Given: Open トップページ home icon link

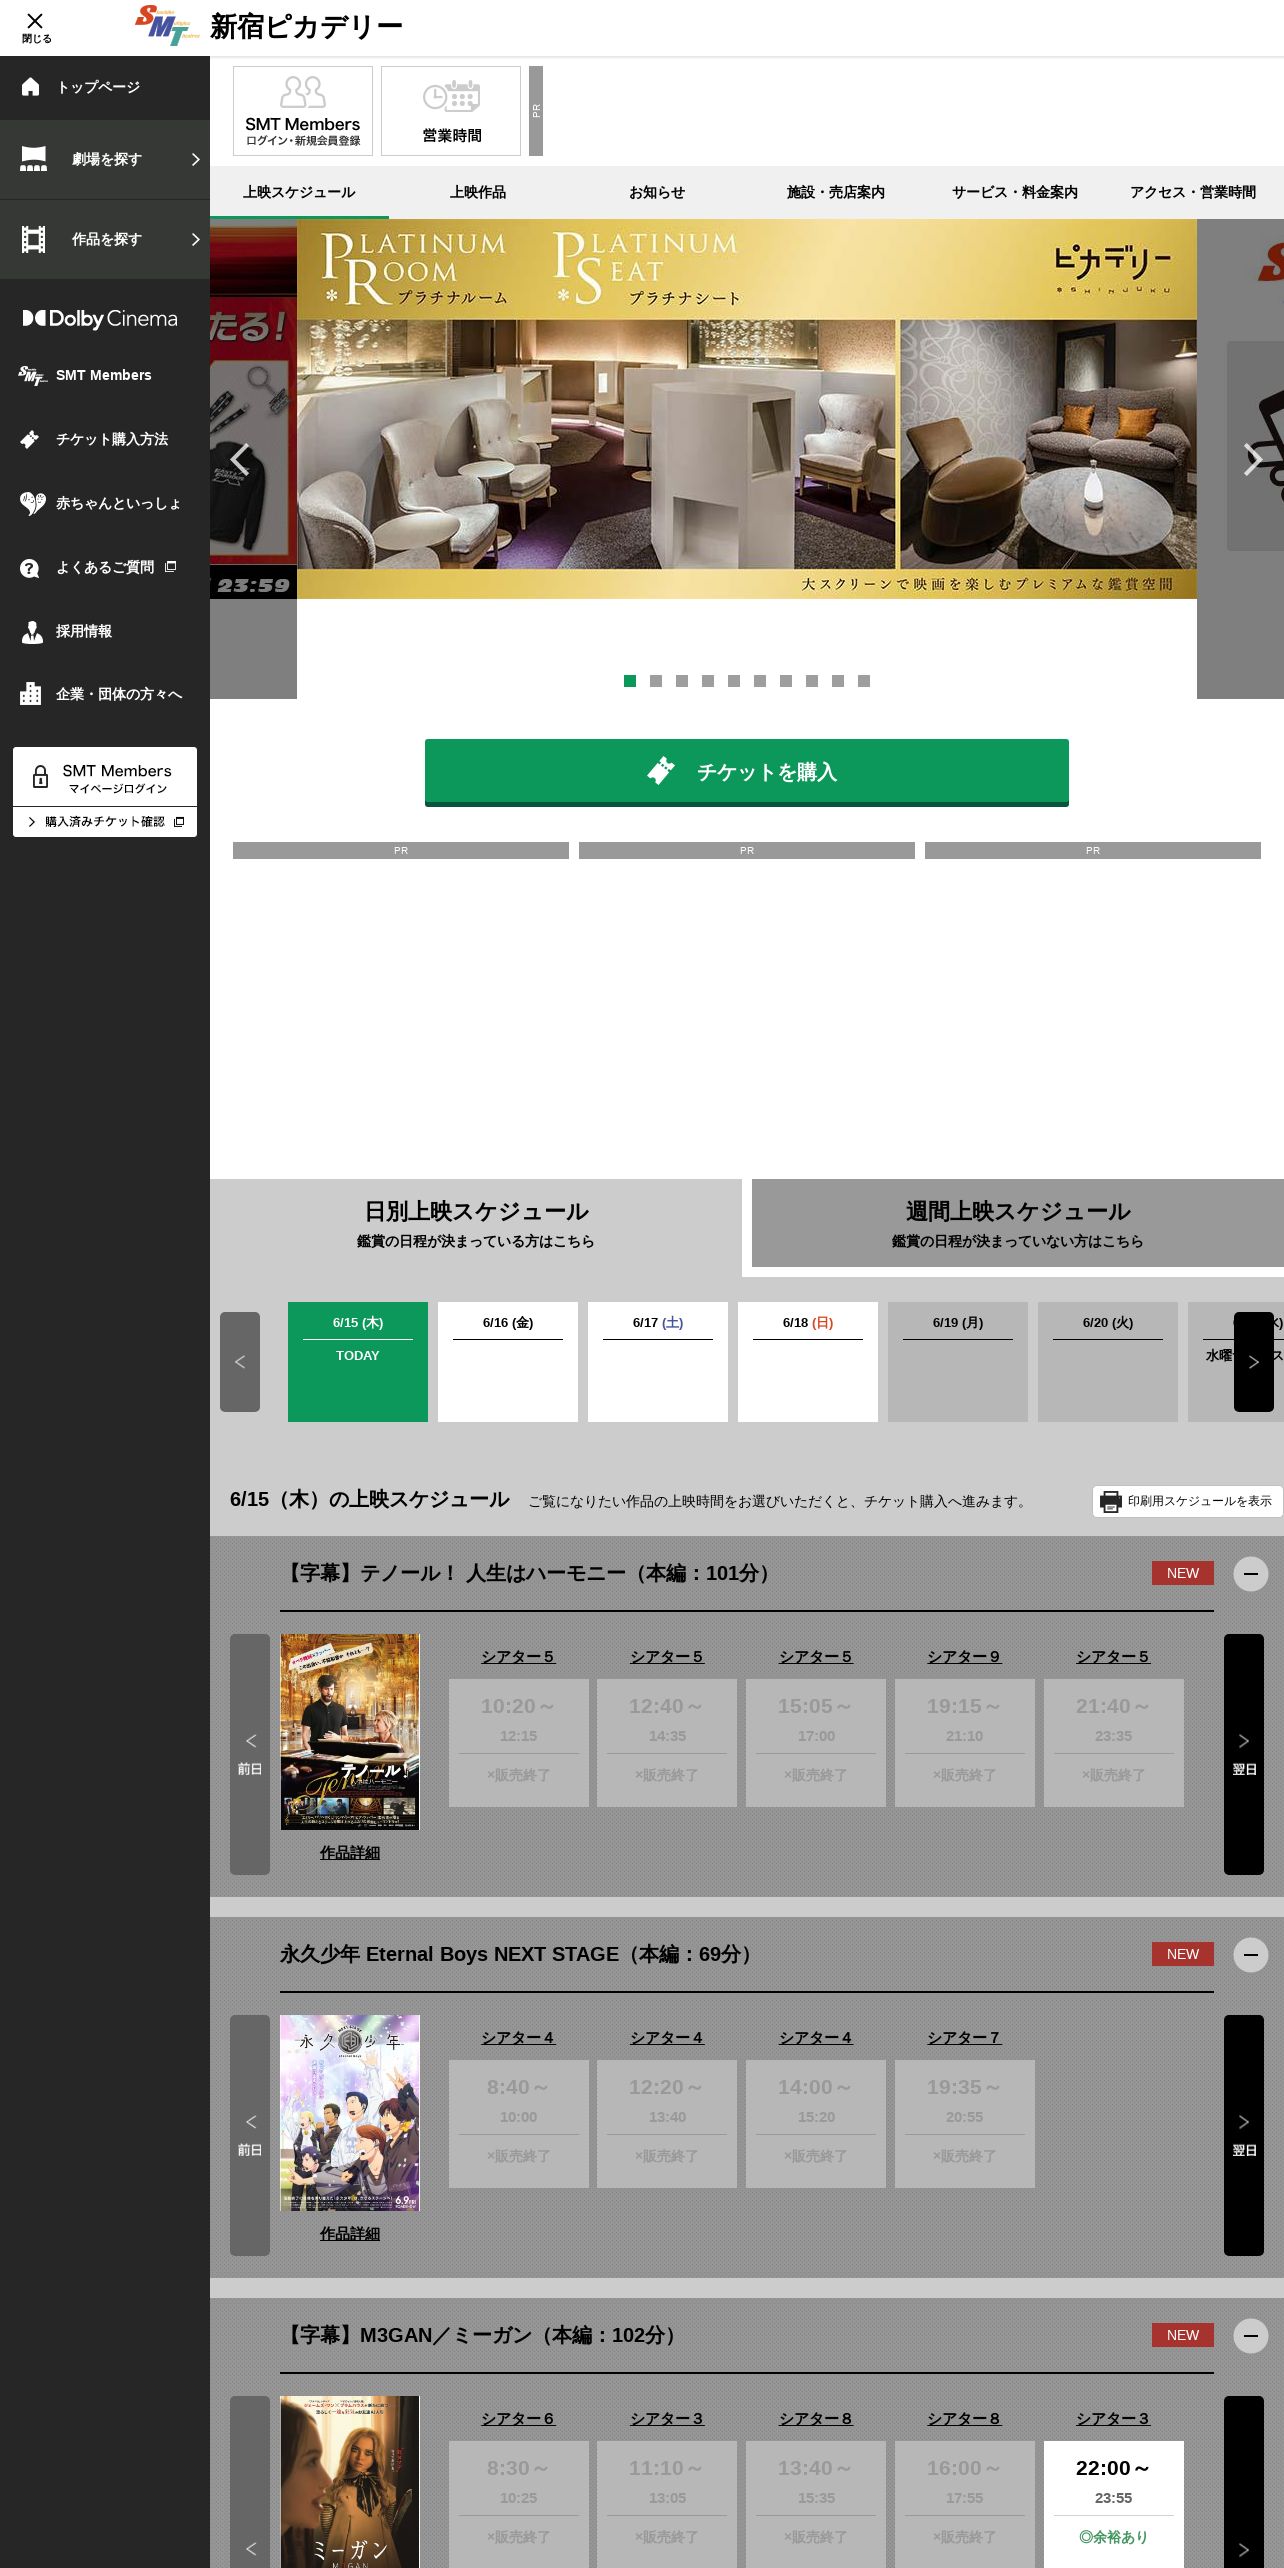Looking at the screenshot, I should (105, 87).
